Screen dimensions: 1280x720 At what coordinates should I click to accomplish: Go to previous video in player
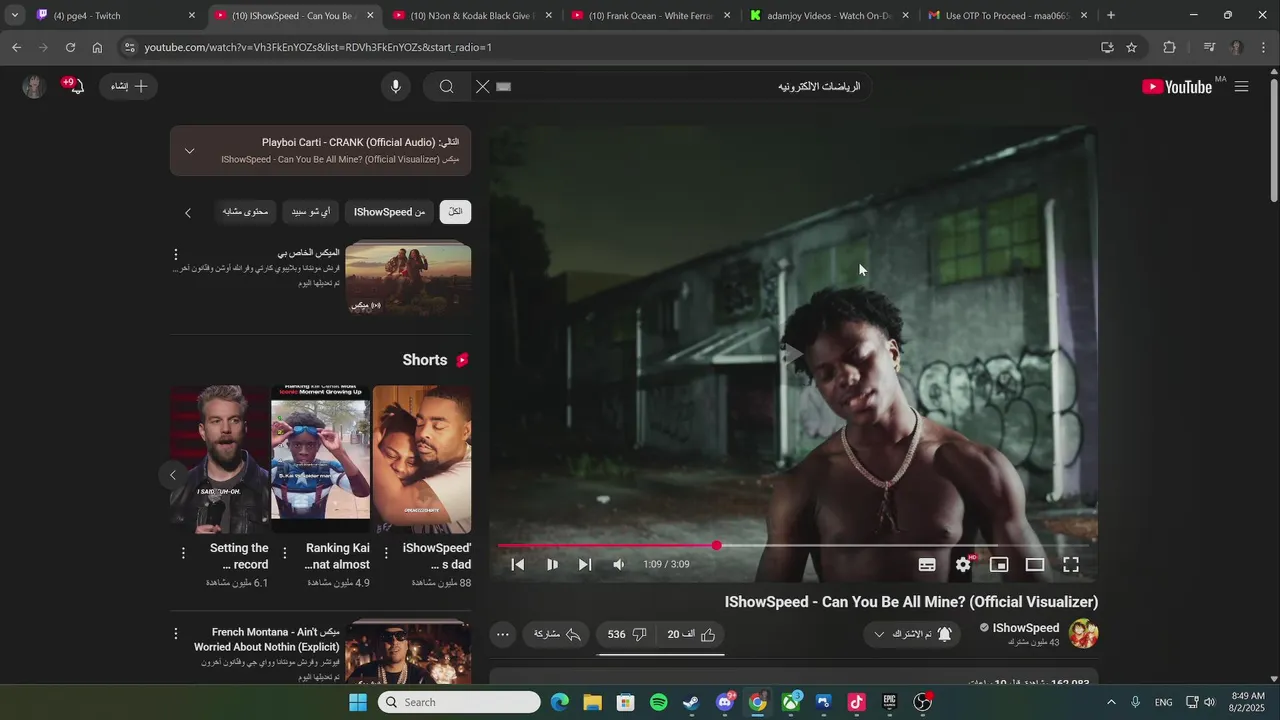(518, 564)
